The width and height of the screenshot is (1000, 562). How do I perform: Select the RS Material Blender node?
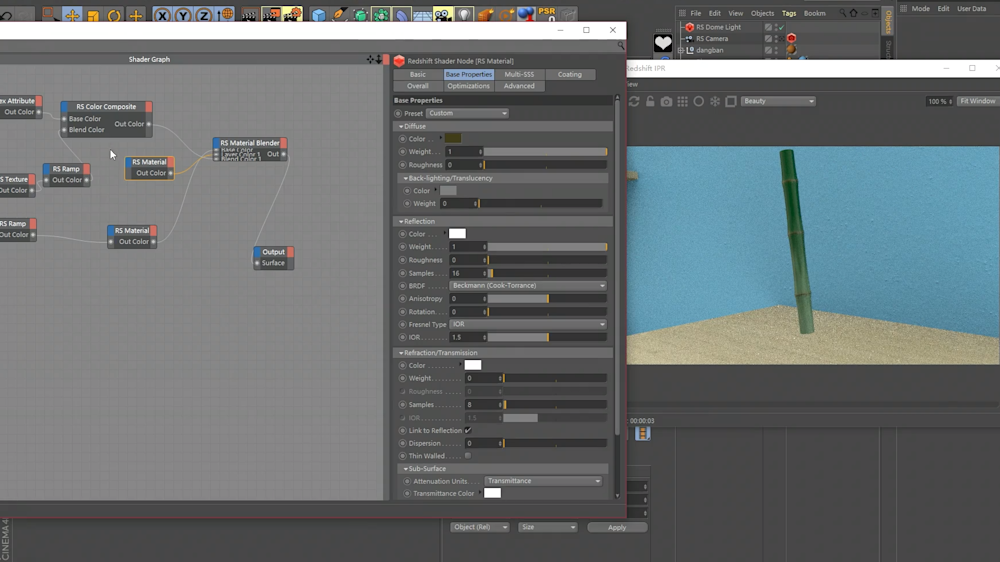(x=249, y=143)
